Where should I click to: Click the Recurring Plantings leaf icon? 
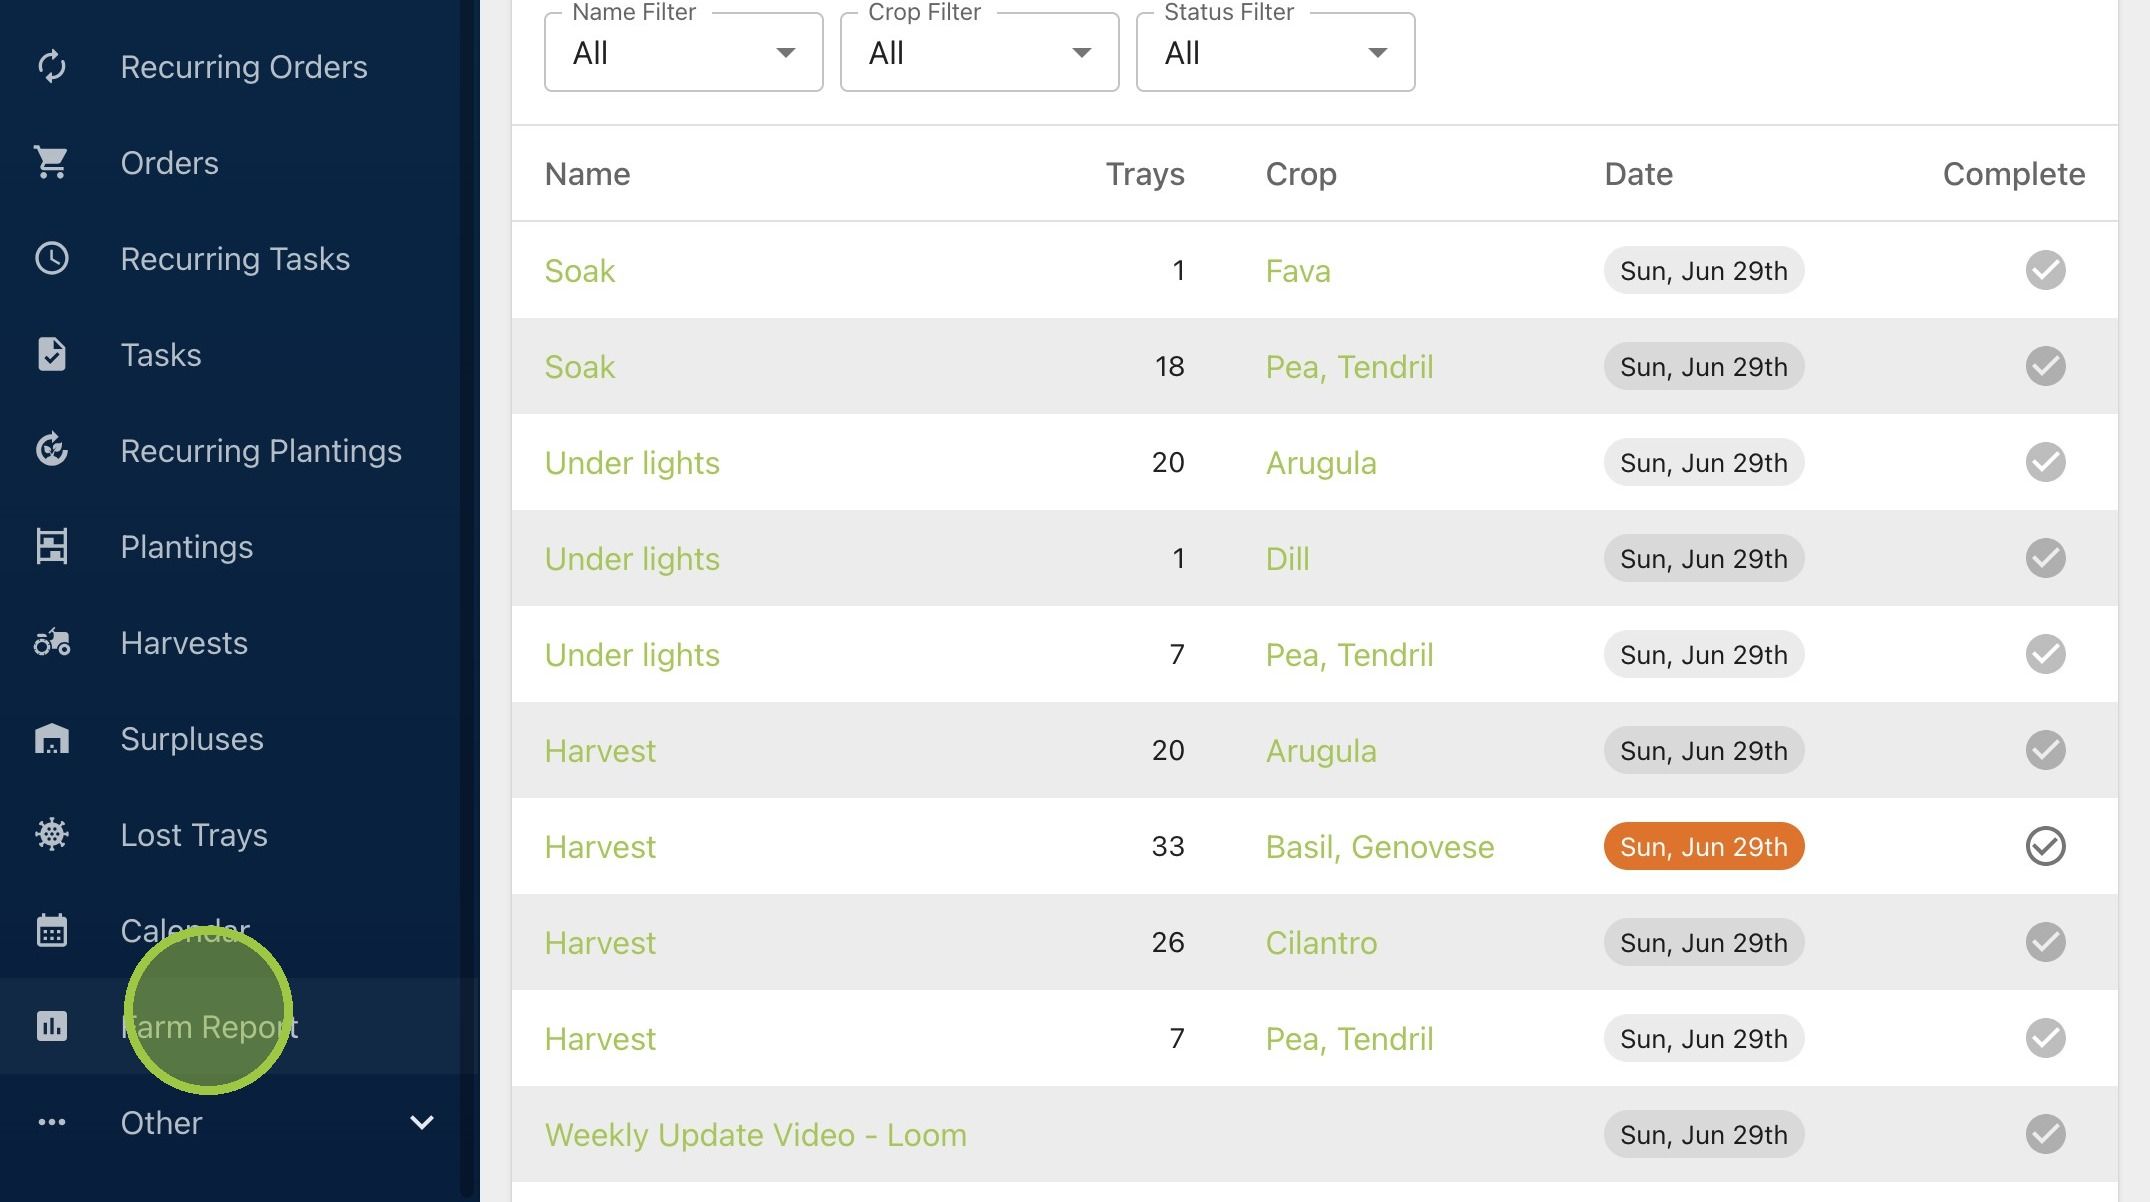pos(52,451)
